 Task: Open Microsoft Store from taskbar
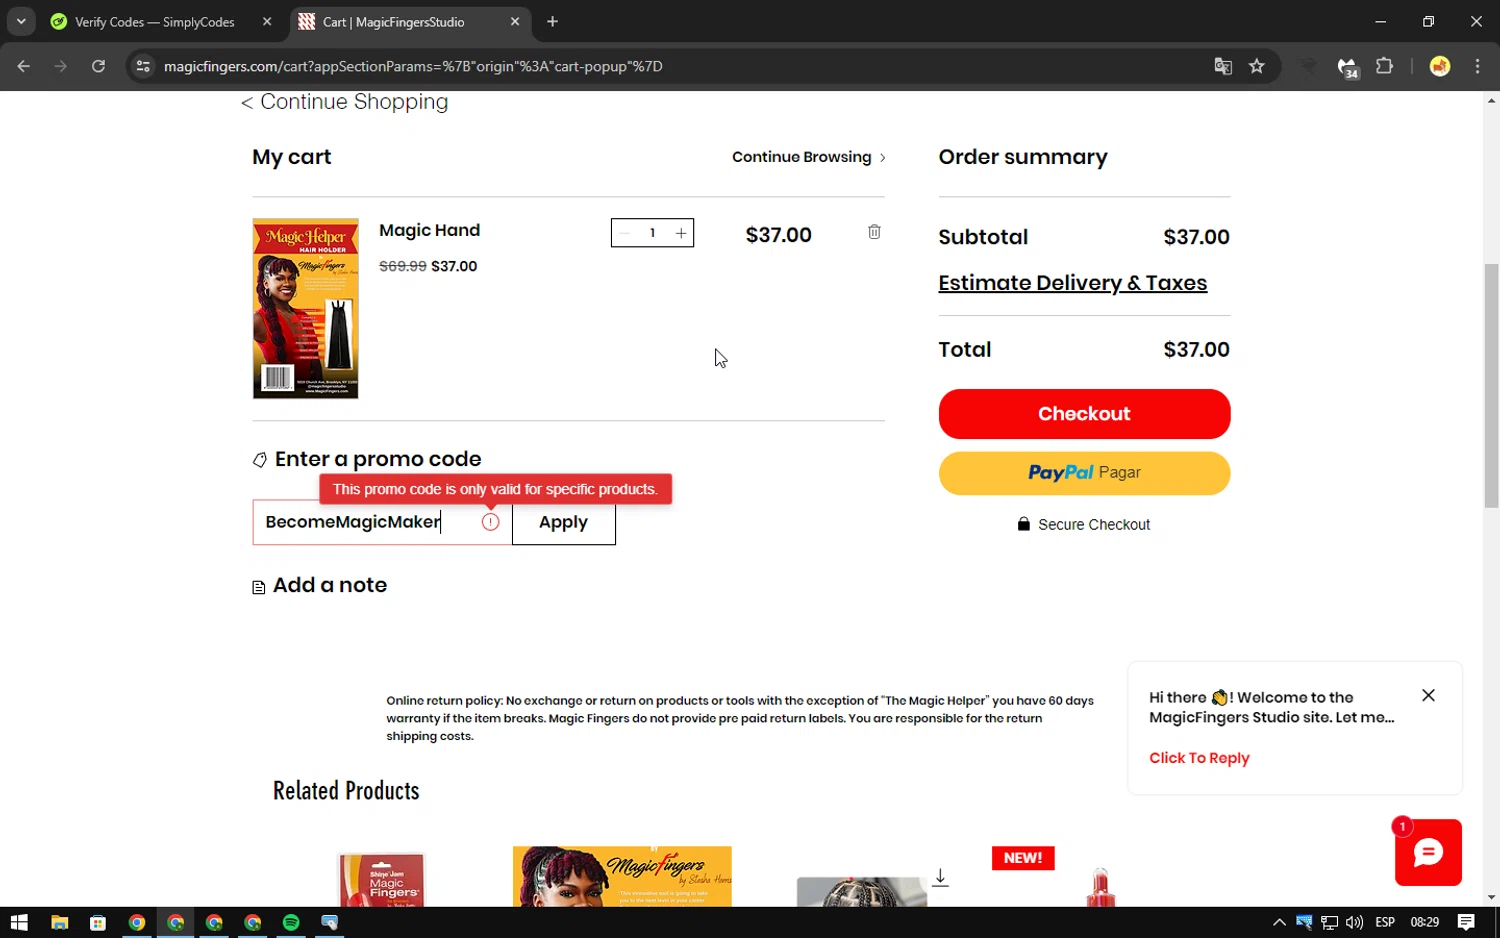98,922
